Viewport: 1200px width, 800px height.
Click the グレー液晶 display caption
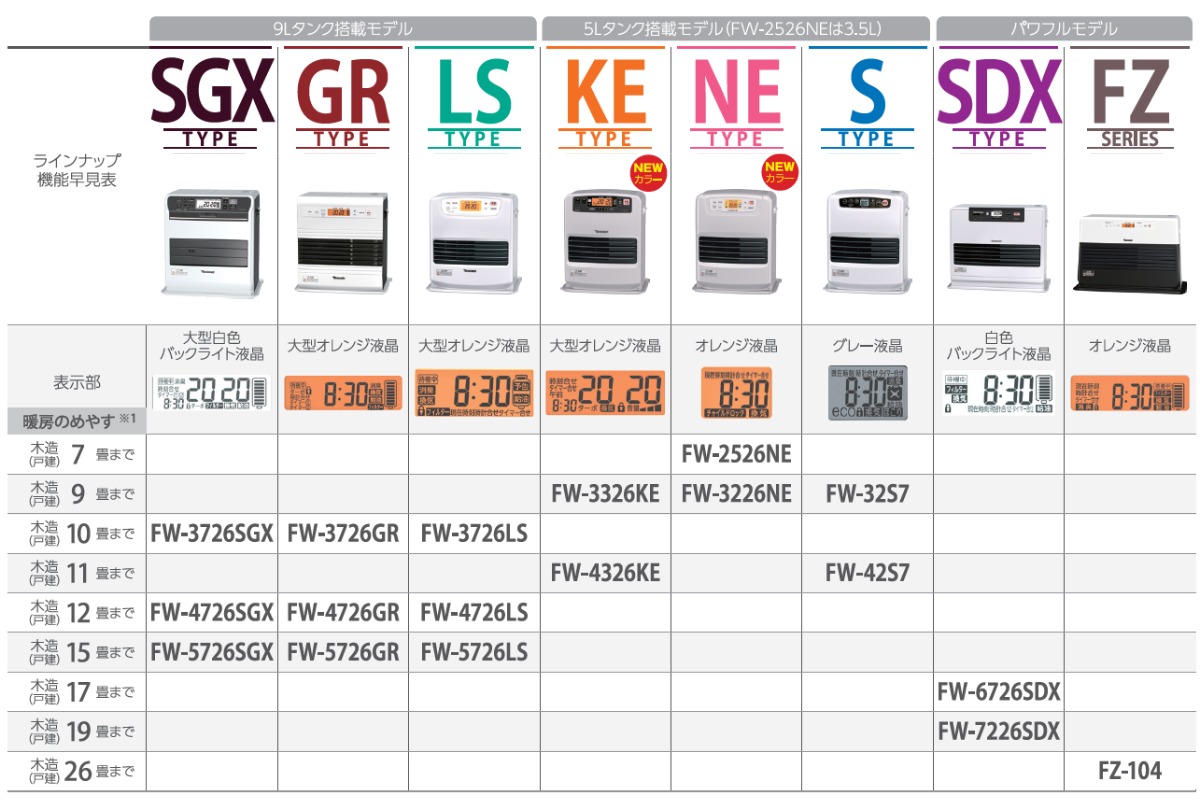867,346
